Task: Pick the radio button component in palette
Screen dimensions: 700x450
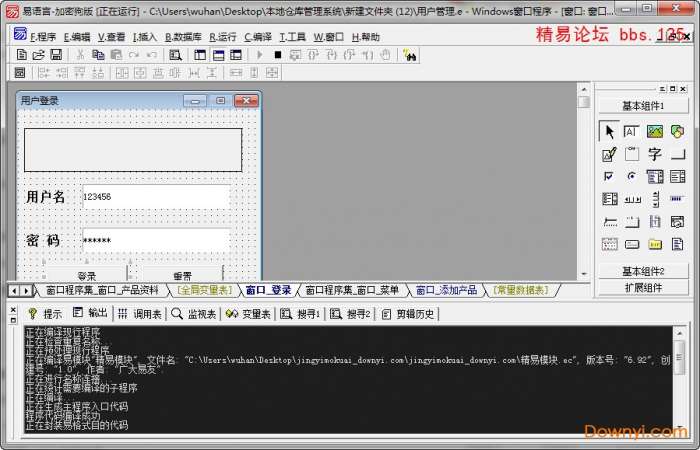Action: [x=632, y=176]
